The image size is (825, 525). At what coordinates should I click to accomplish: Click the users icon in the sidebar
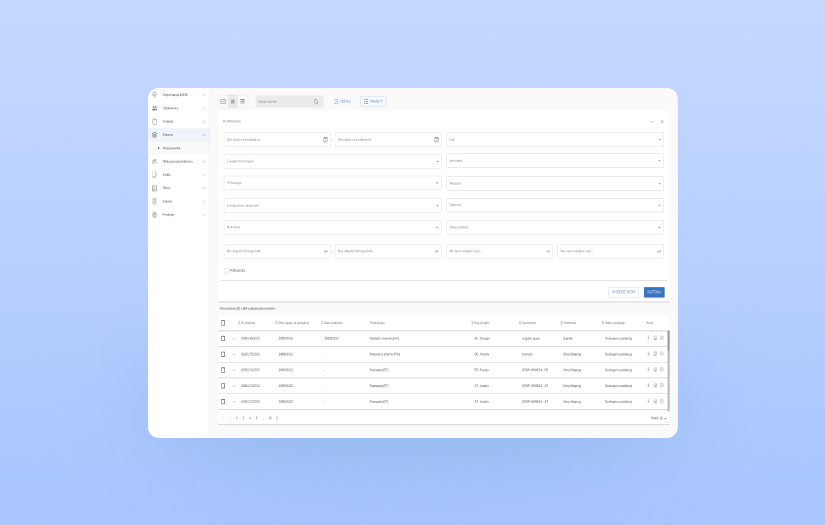pos(155,108)
